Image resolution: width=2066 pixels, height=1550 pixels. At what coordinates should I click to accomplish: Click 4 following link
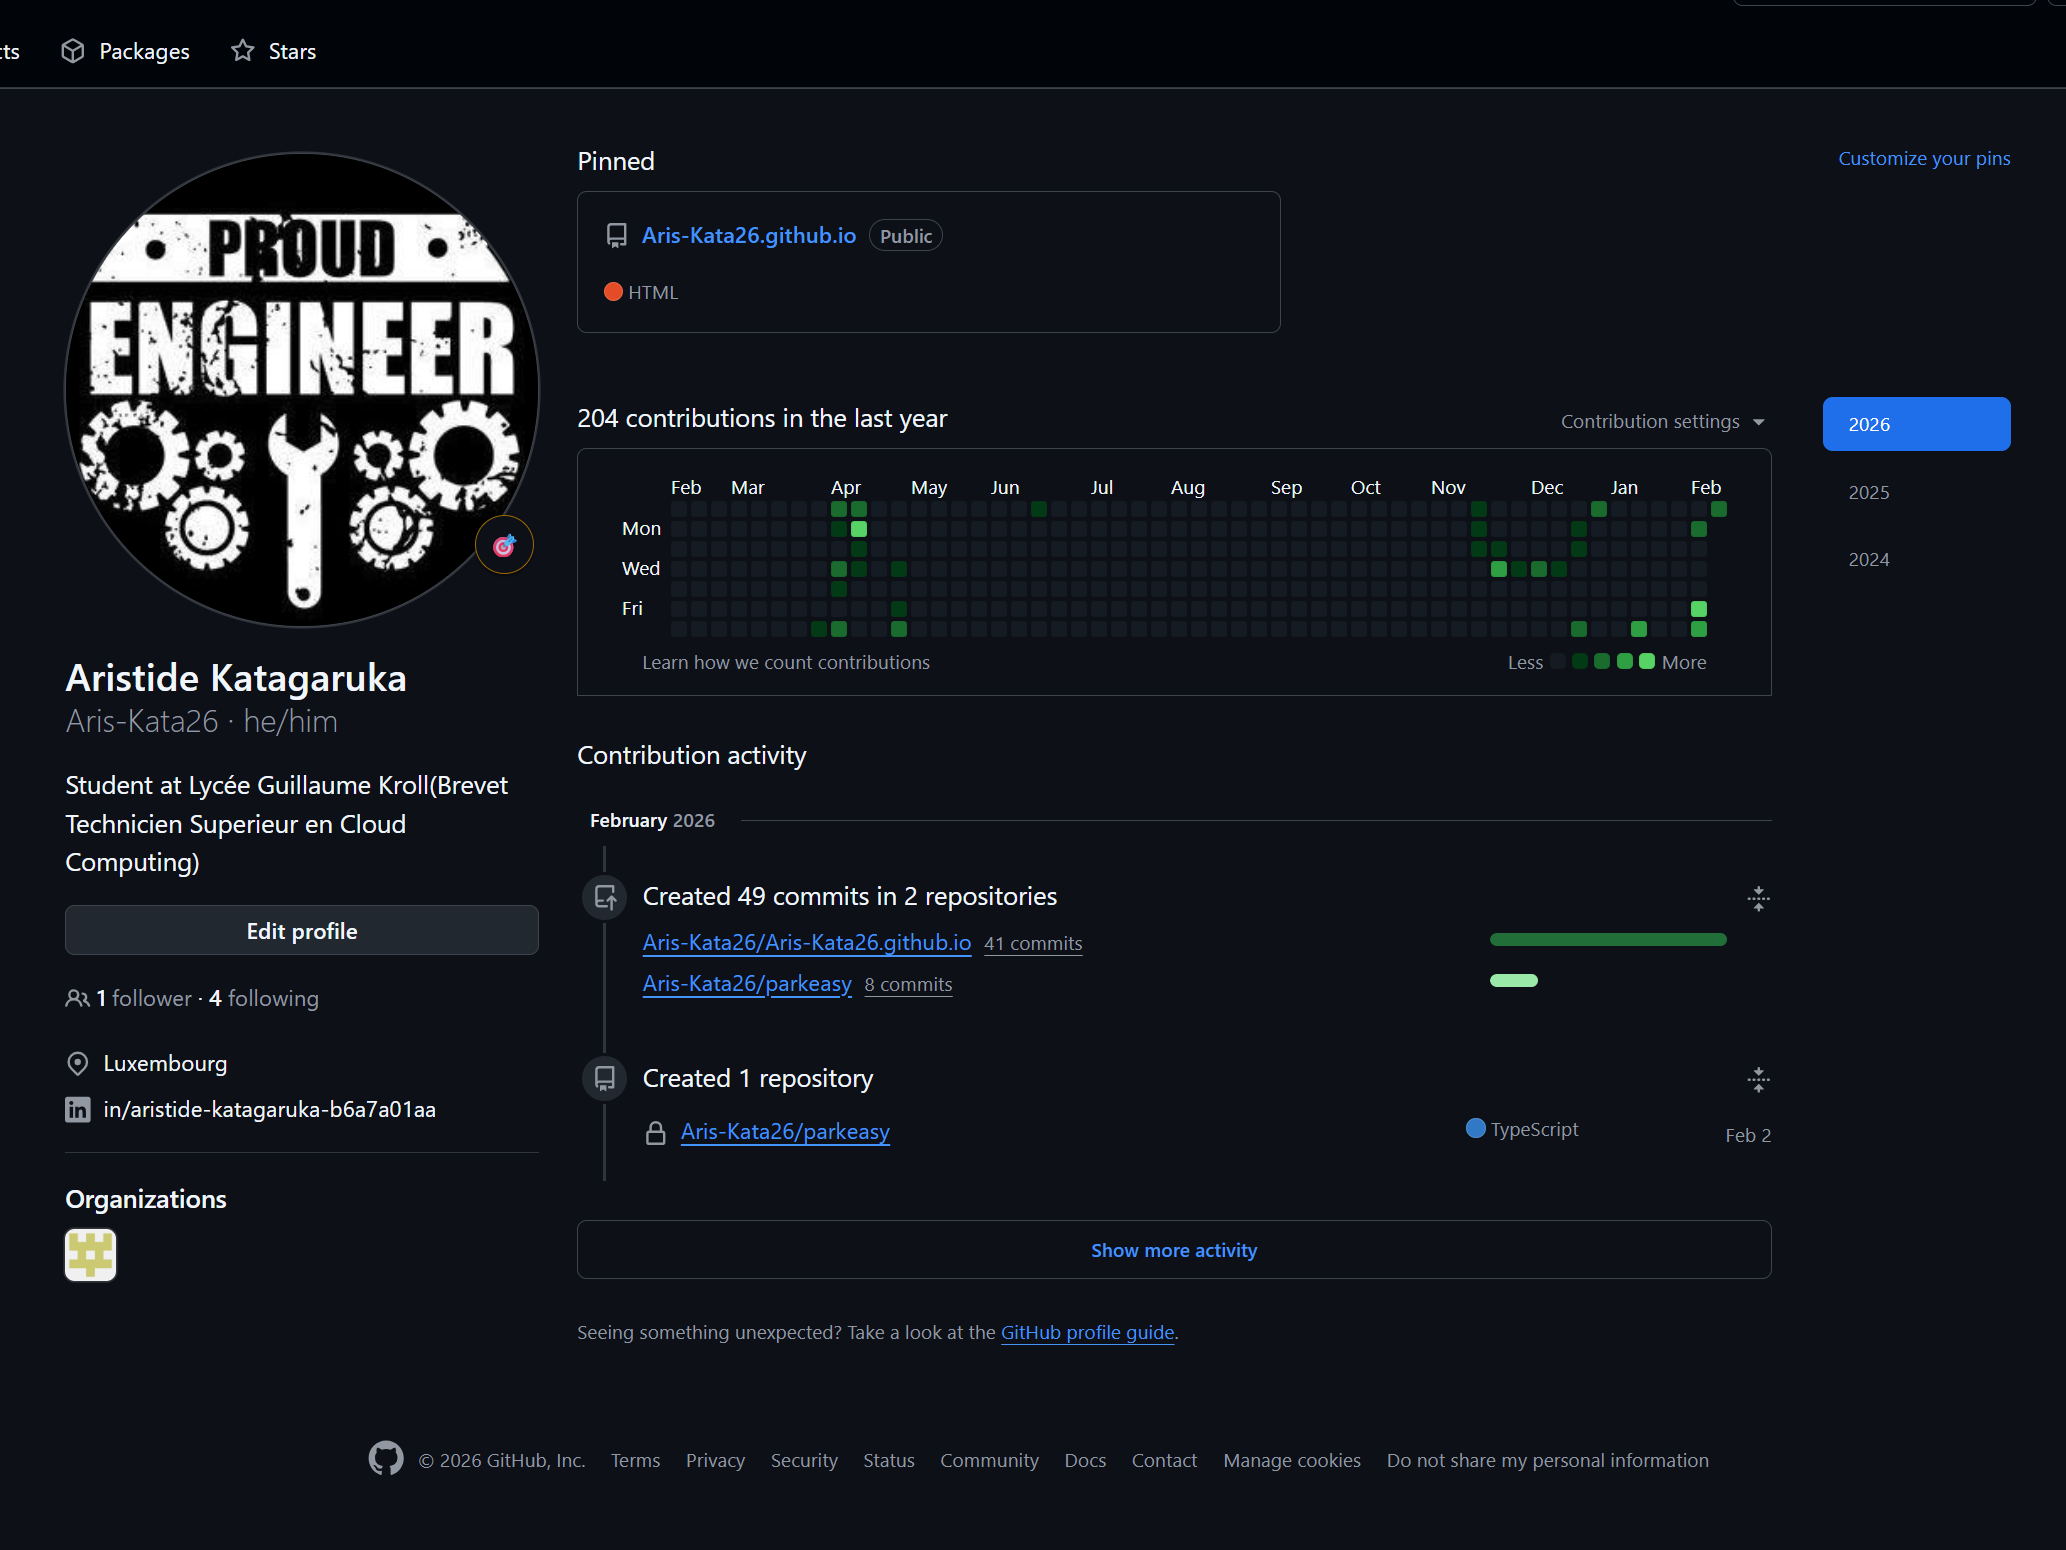pos(264,998)
